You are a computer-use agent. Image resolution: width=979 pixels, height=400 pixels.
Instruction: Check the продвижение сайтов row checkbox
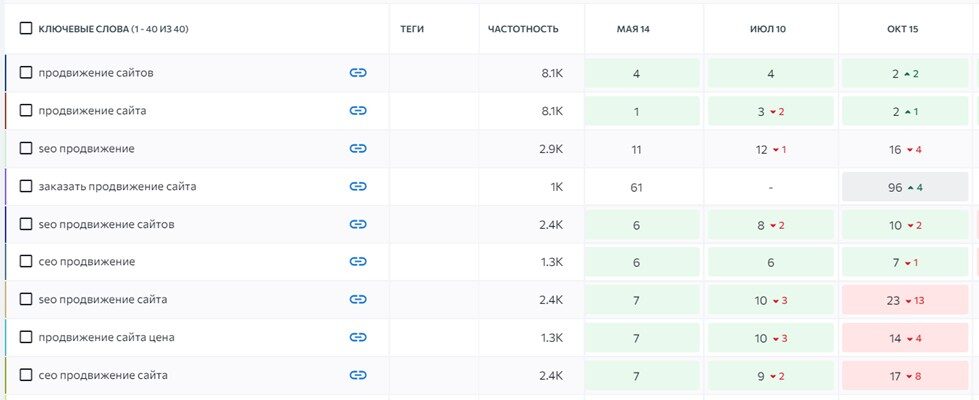coord(26,73)
